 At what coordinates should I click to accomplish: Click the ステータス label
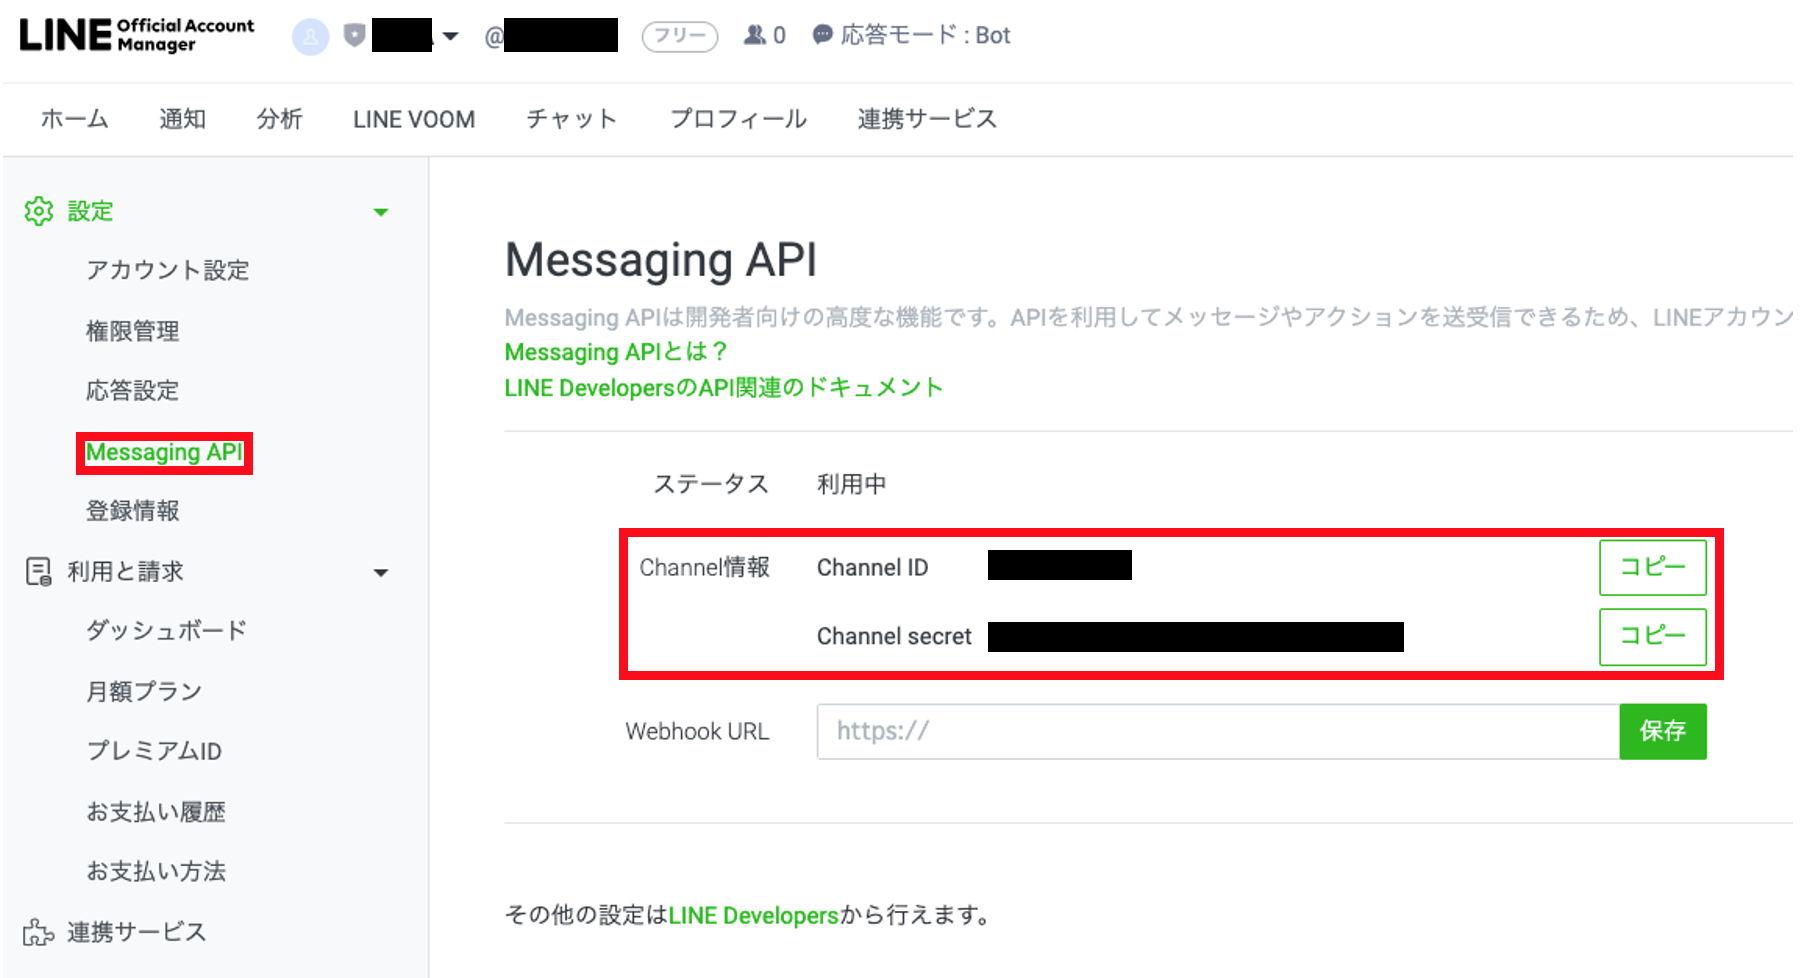click(711, 484)
